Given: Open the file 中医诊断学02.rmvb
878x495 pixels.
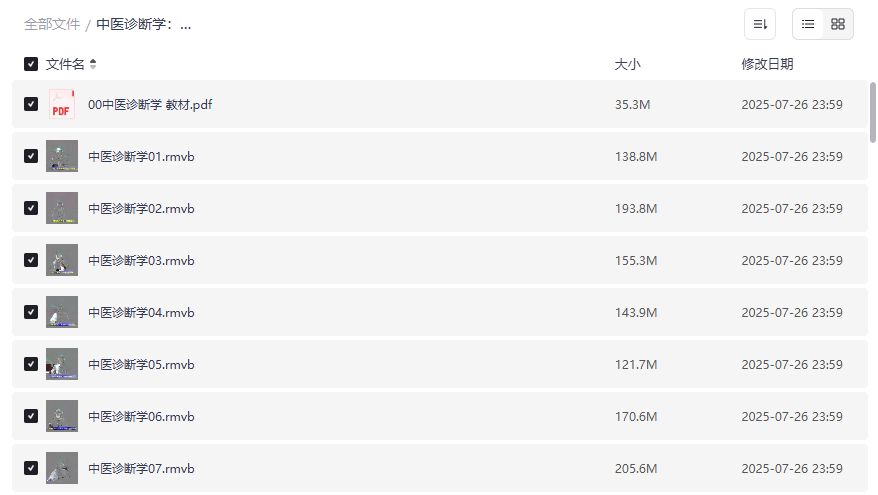Looking at the screenshot, I should tap(141, 208).
